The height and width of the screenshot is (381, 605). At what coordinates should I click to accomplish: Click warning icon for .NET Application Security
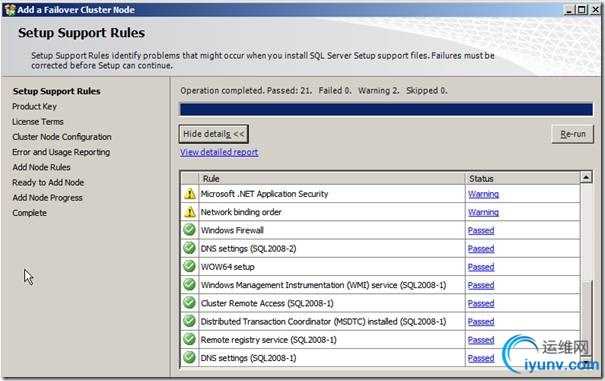(x=189, y=194)
